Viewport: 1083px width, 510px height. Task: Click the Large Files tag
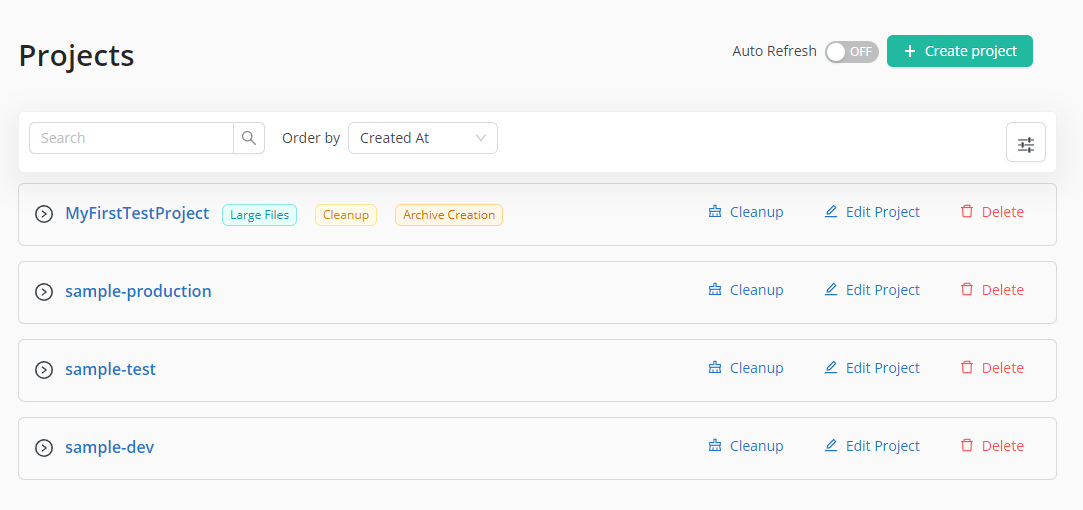(x=259, y=215)
